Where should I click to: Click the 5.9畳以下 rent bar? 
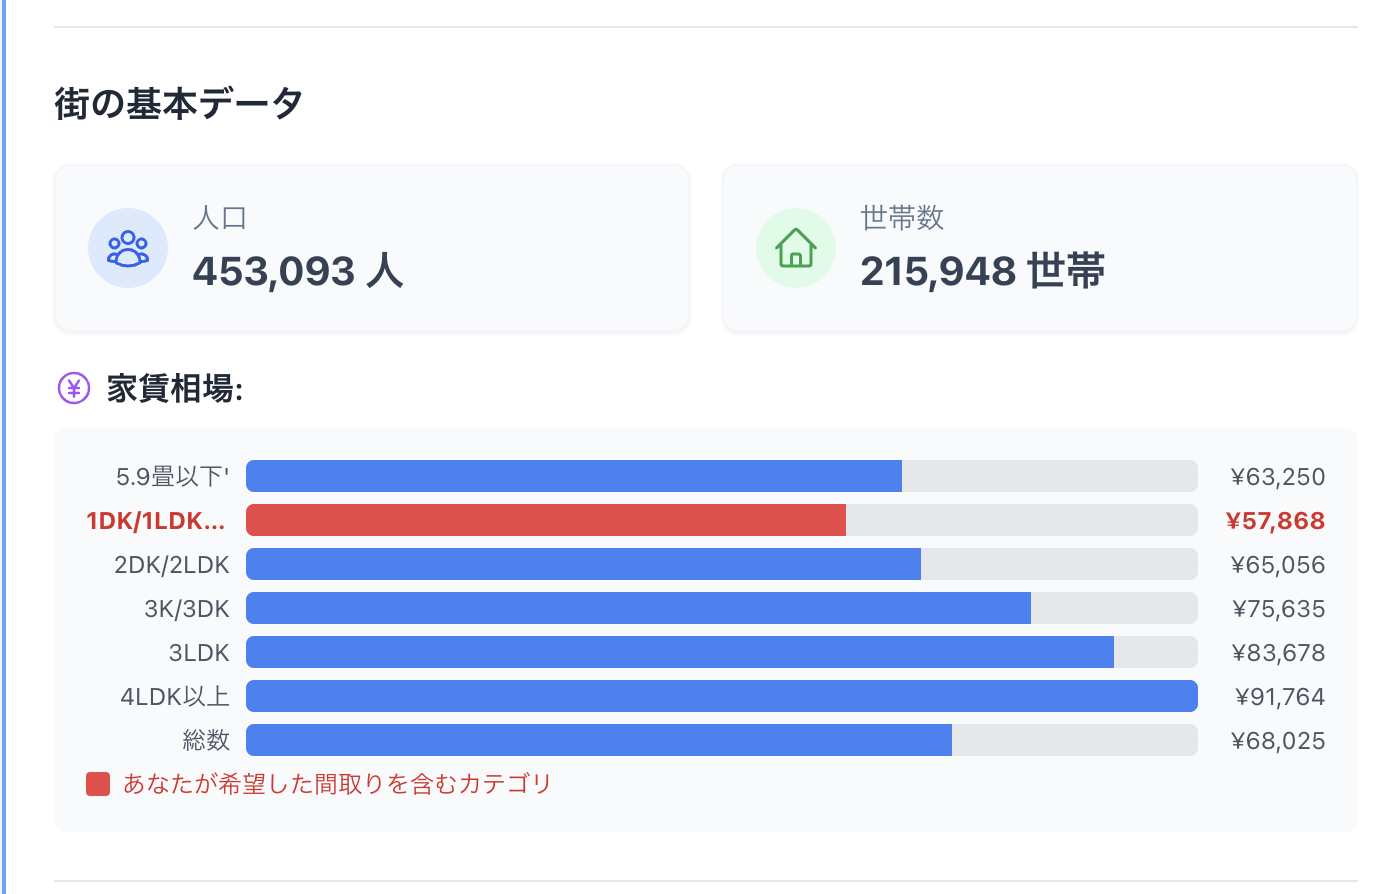pyautogui.click(x=574, y=476)
